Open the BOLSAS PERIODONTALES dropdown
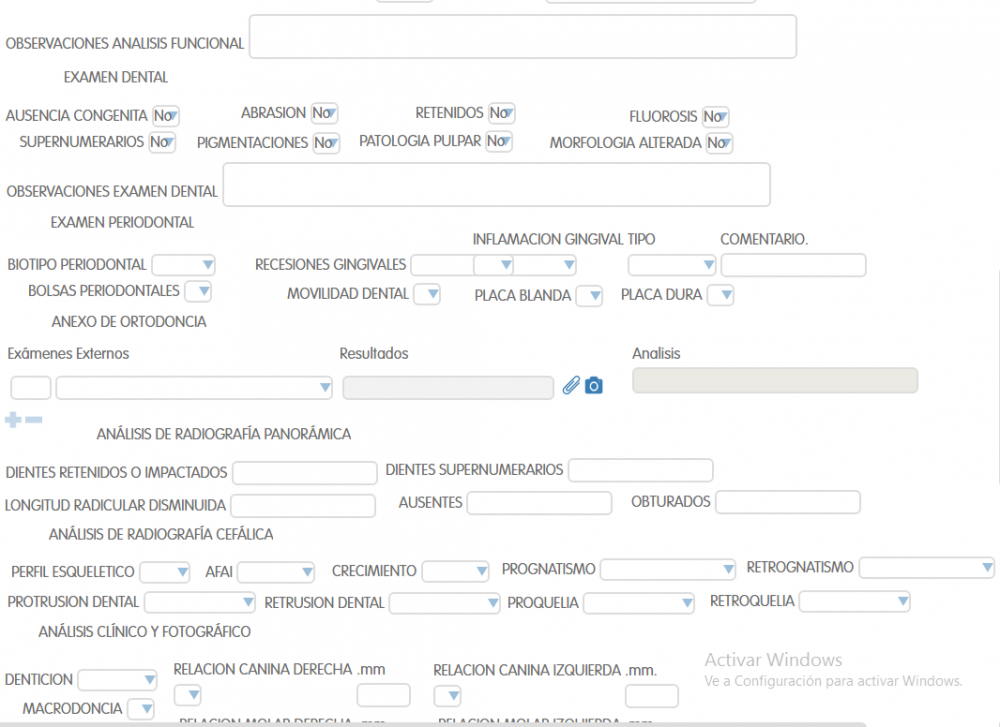The image size is (1000, 727). (198, 291)
